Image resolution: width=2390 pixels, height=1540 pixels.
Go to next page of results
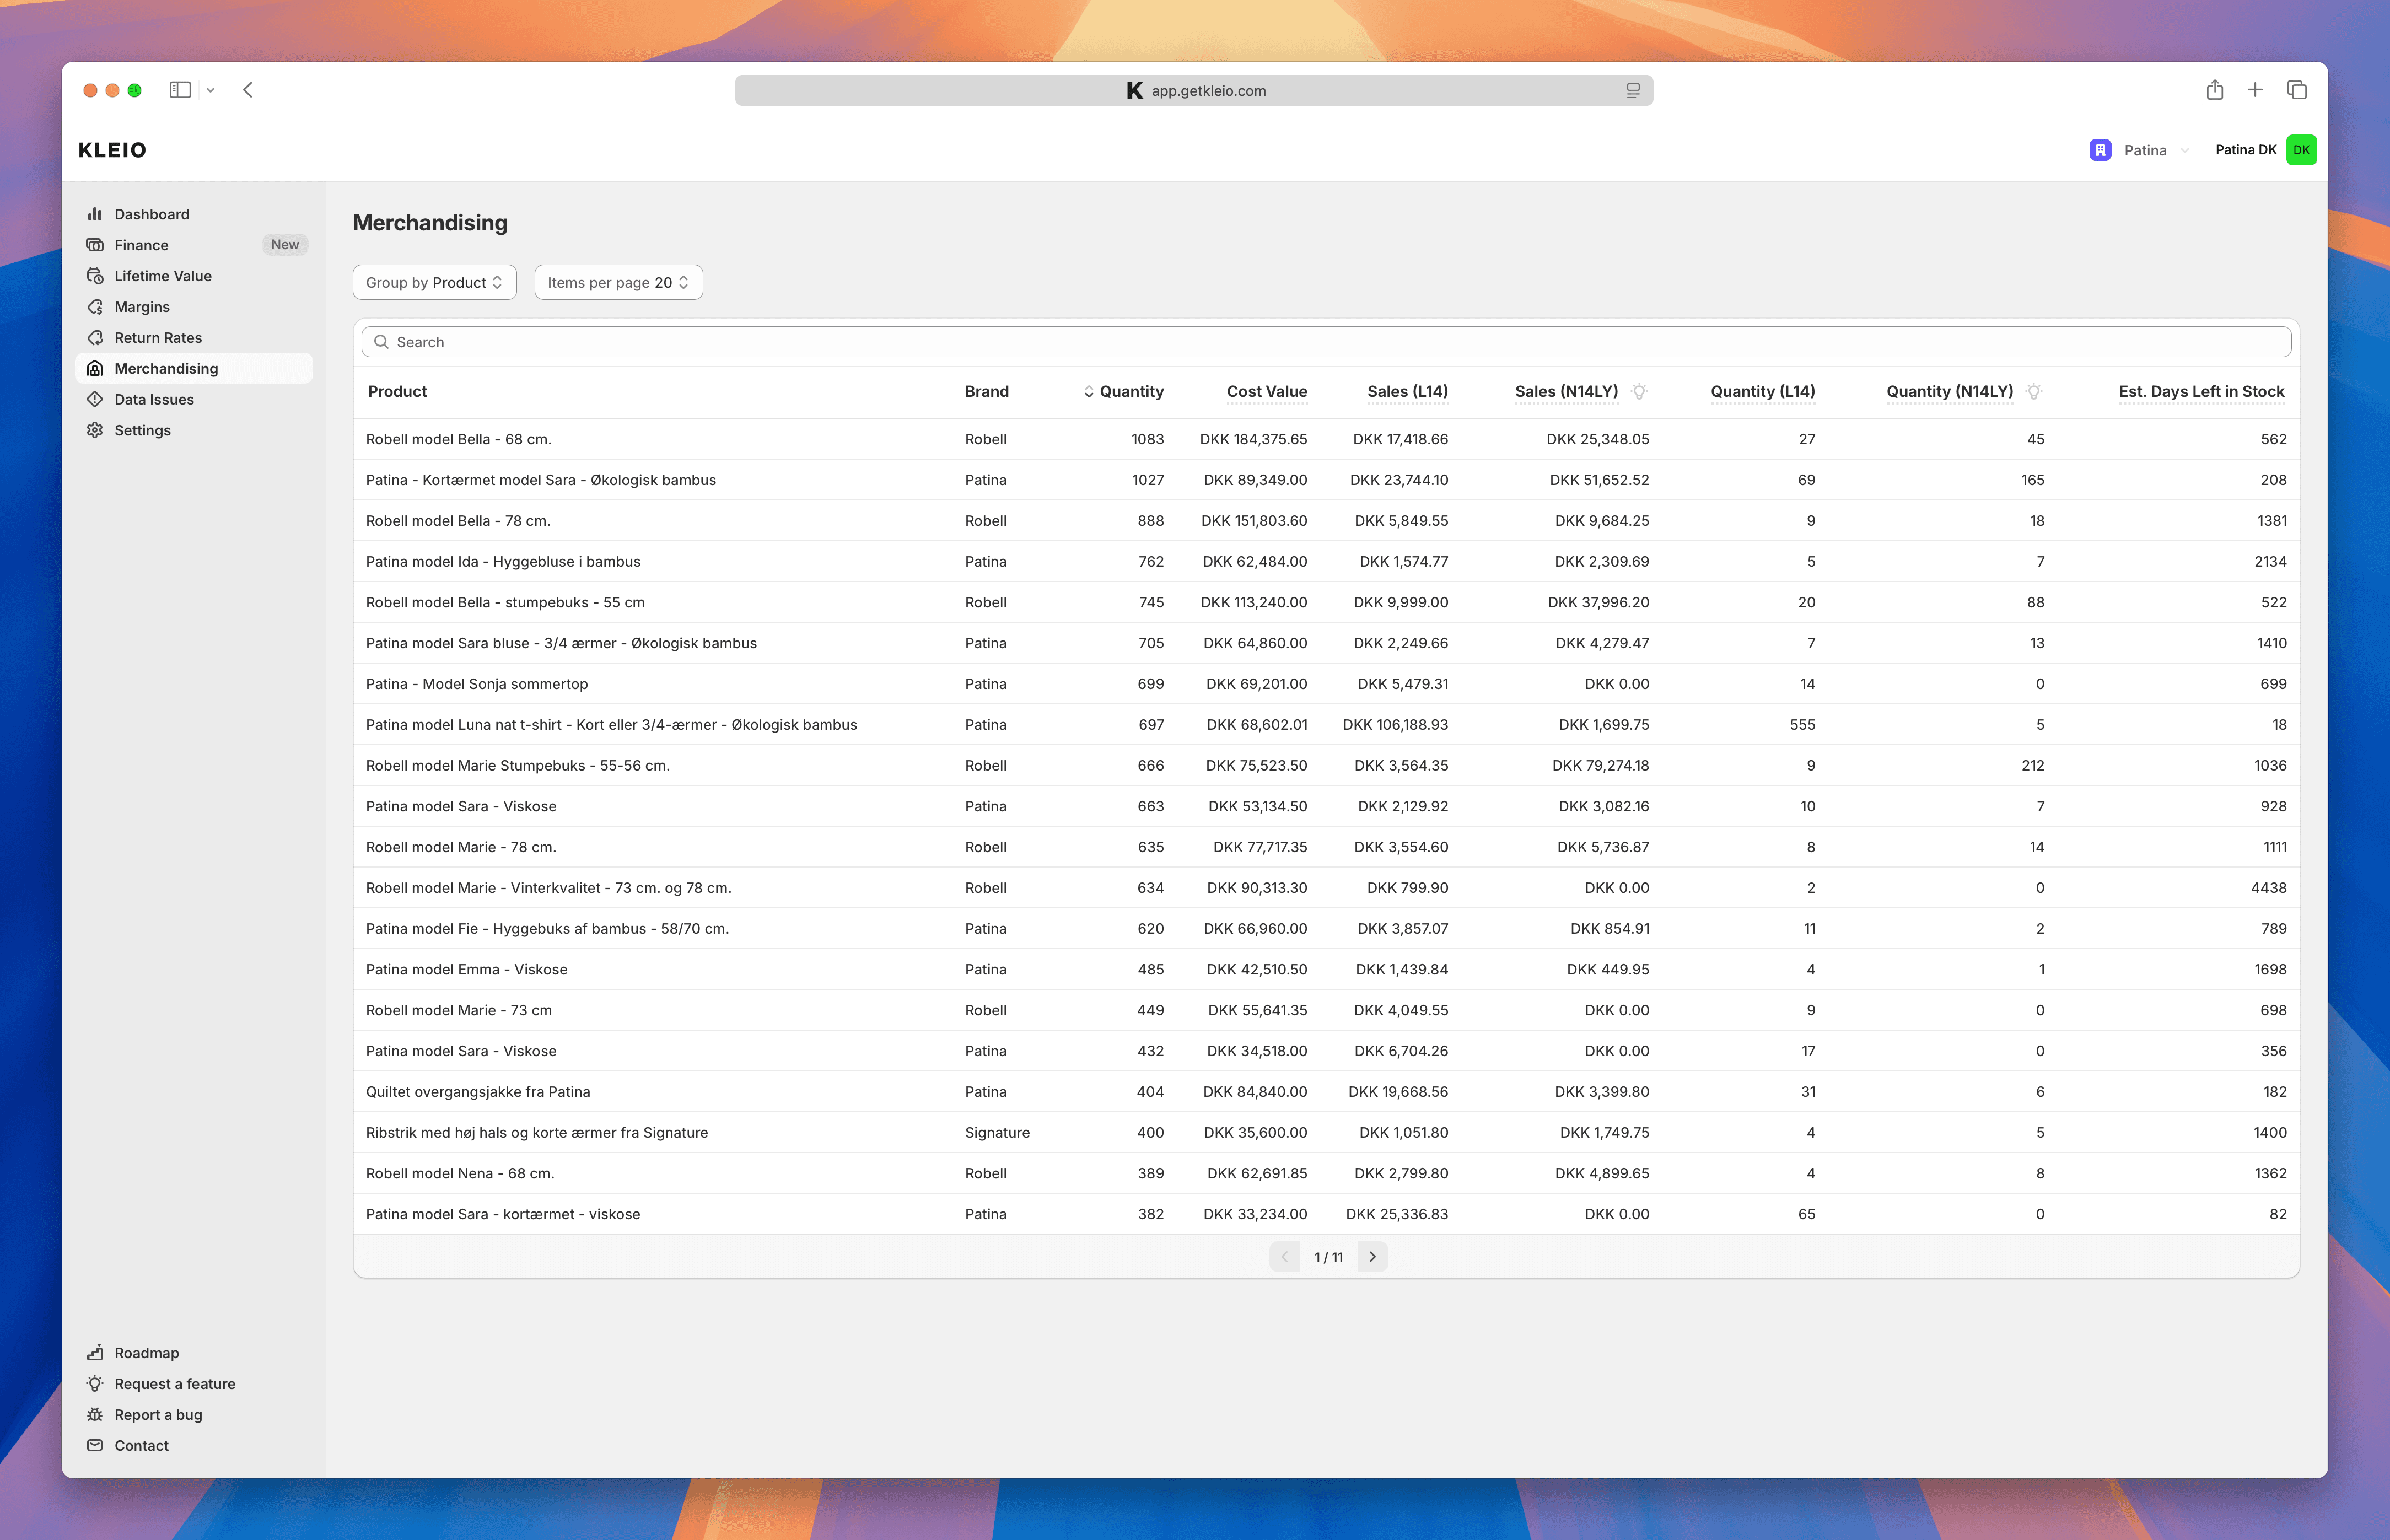tap(1372, 1257)
